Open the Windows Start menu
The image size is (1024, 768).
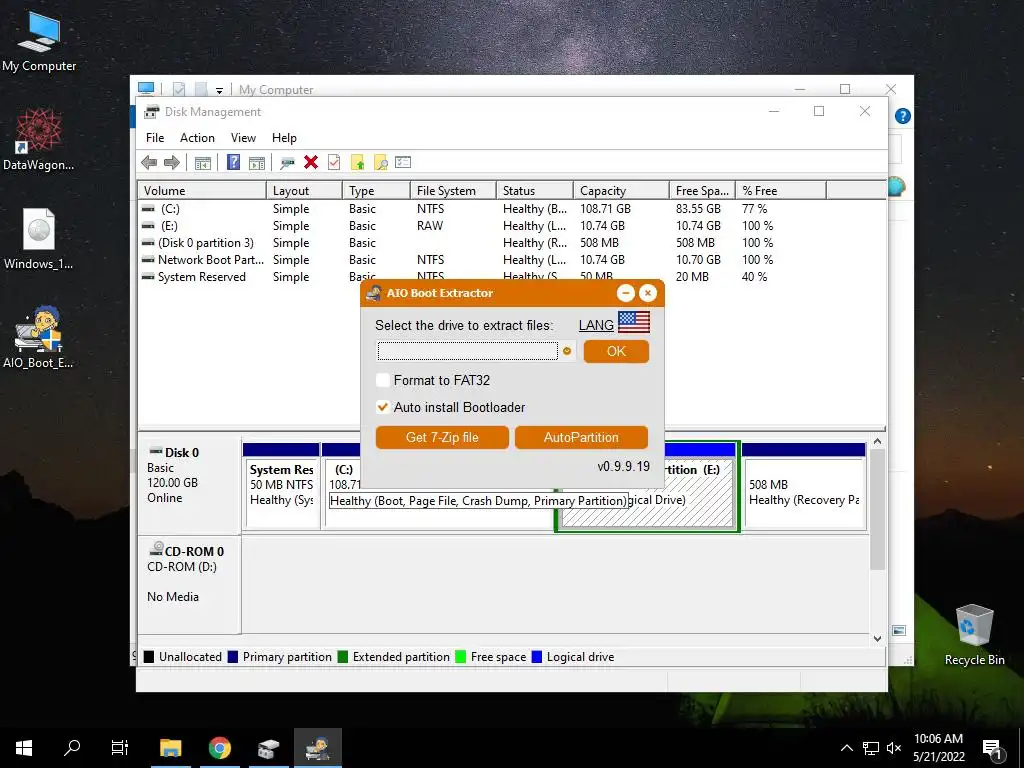24,748
